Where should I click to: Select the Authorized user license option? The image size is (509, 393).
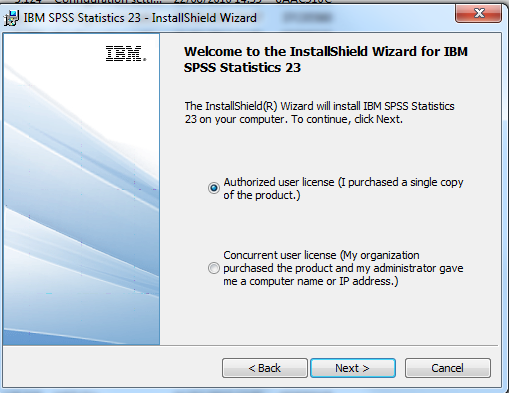(214, 188)
